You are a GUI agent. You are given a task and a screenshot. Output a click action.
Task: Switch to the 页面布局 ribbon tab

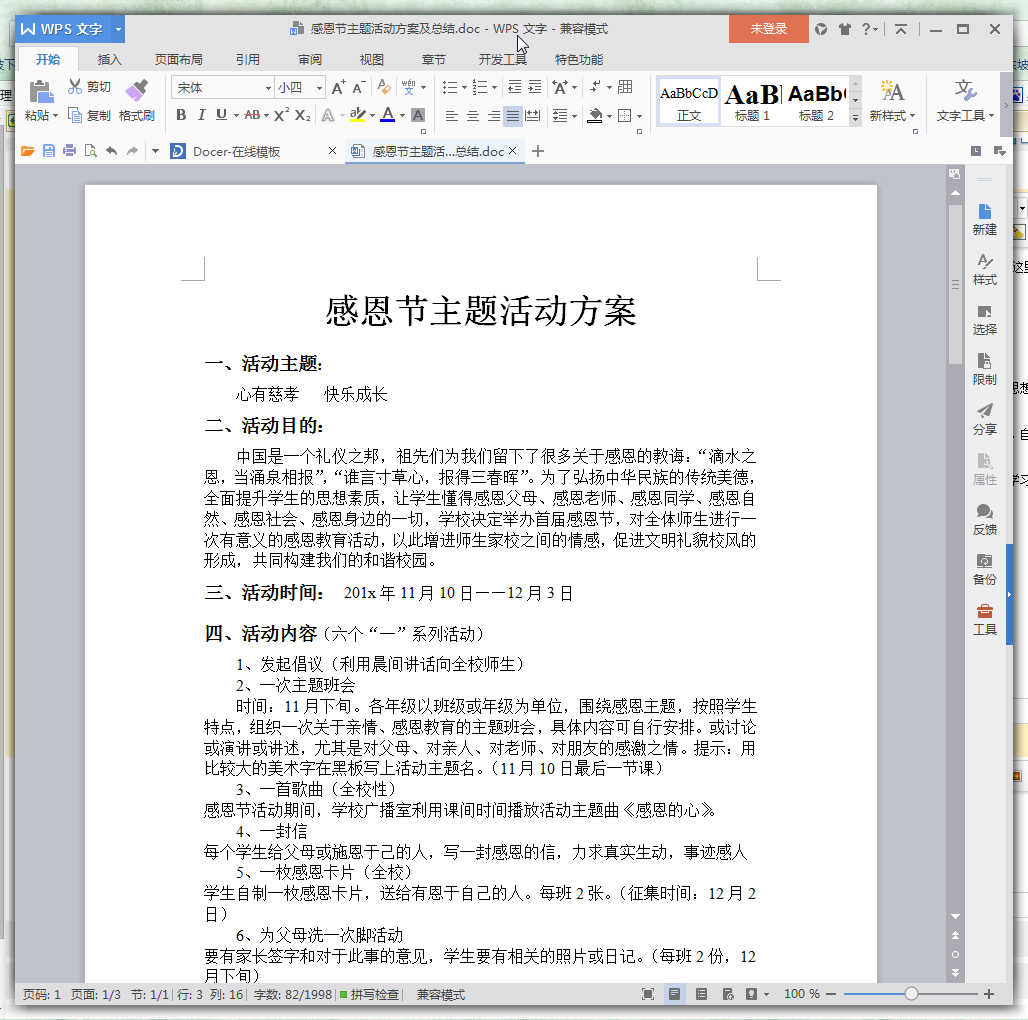178,60
